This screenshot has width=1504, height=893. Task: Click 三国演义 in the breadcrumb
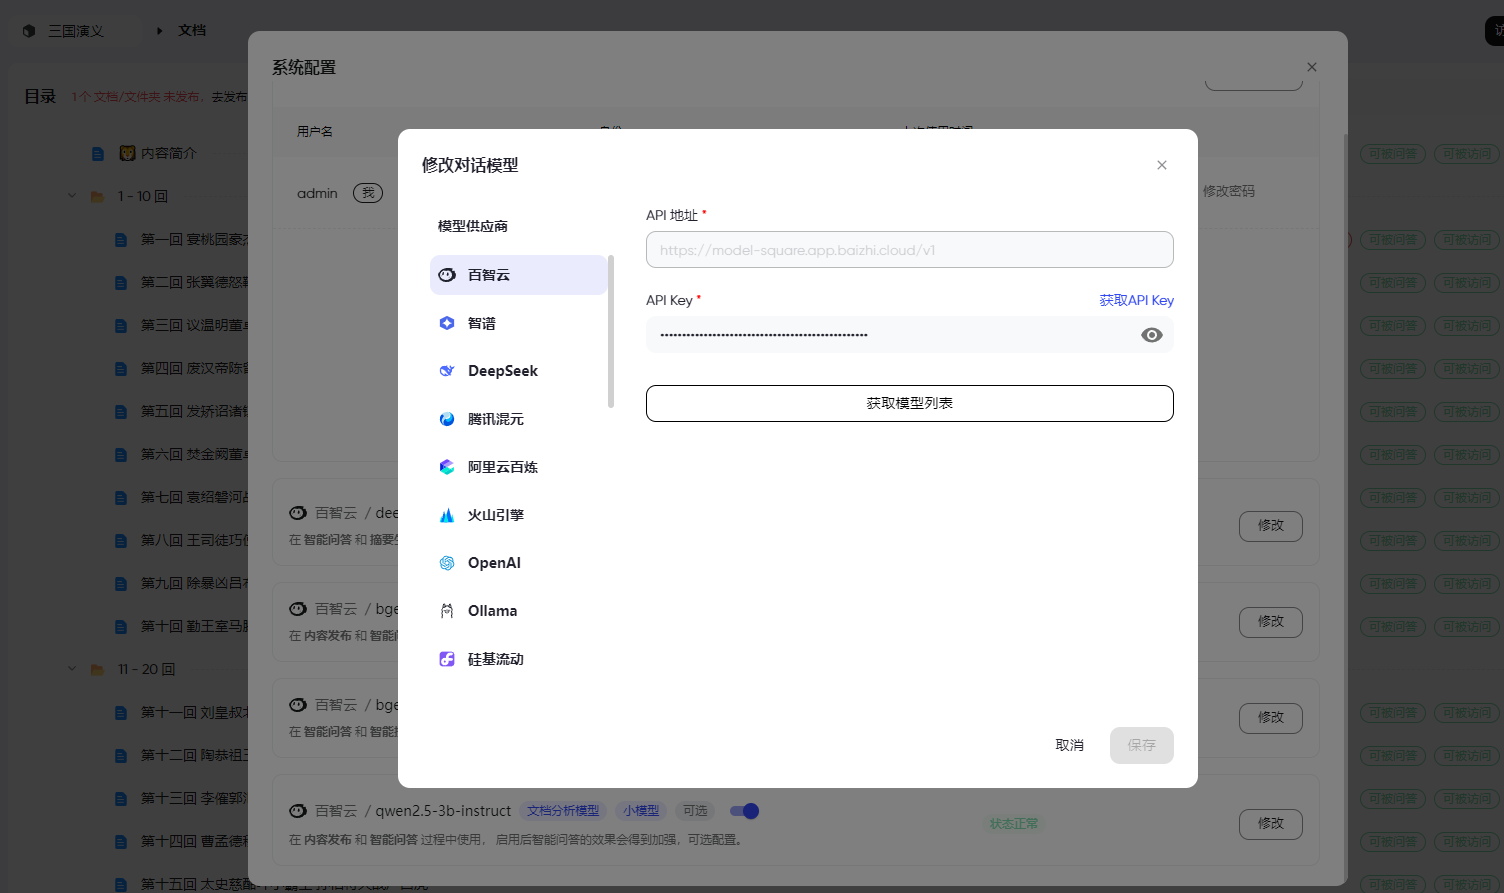coord(76,31)
